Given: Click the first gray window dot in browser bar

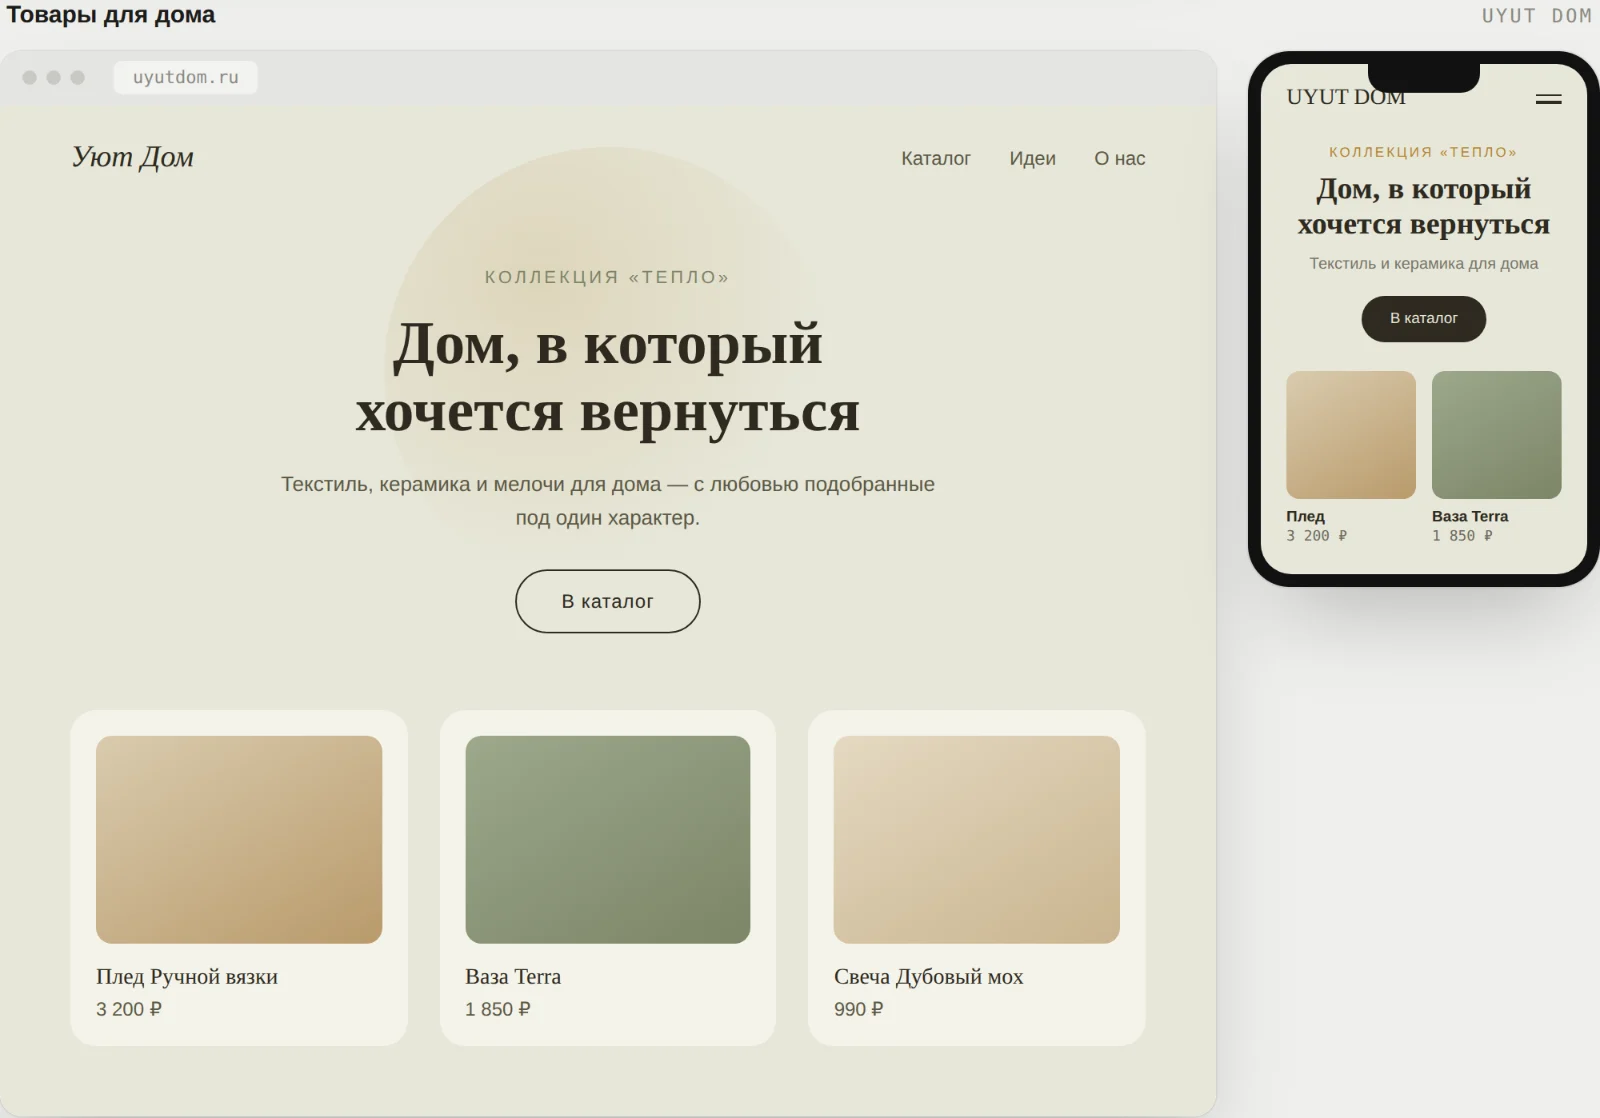Looking at the screenshot, I should [x=30, y=77].
